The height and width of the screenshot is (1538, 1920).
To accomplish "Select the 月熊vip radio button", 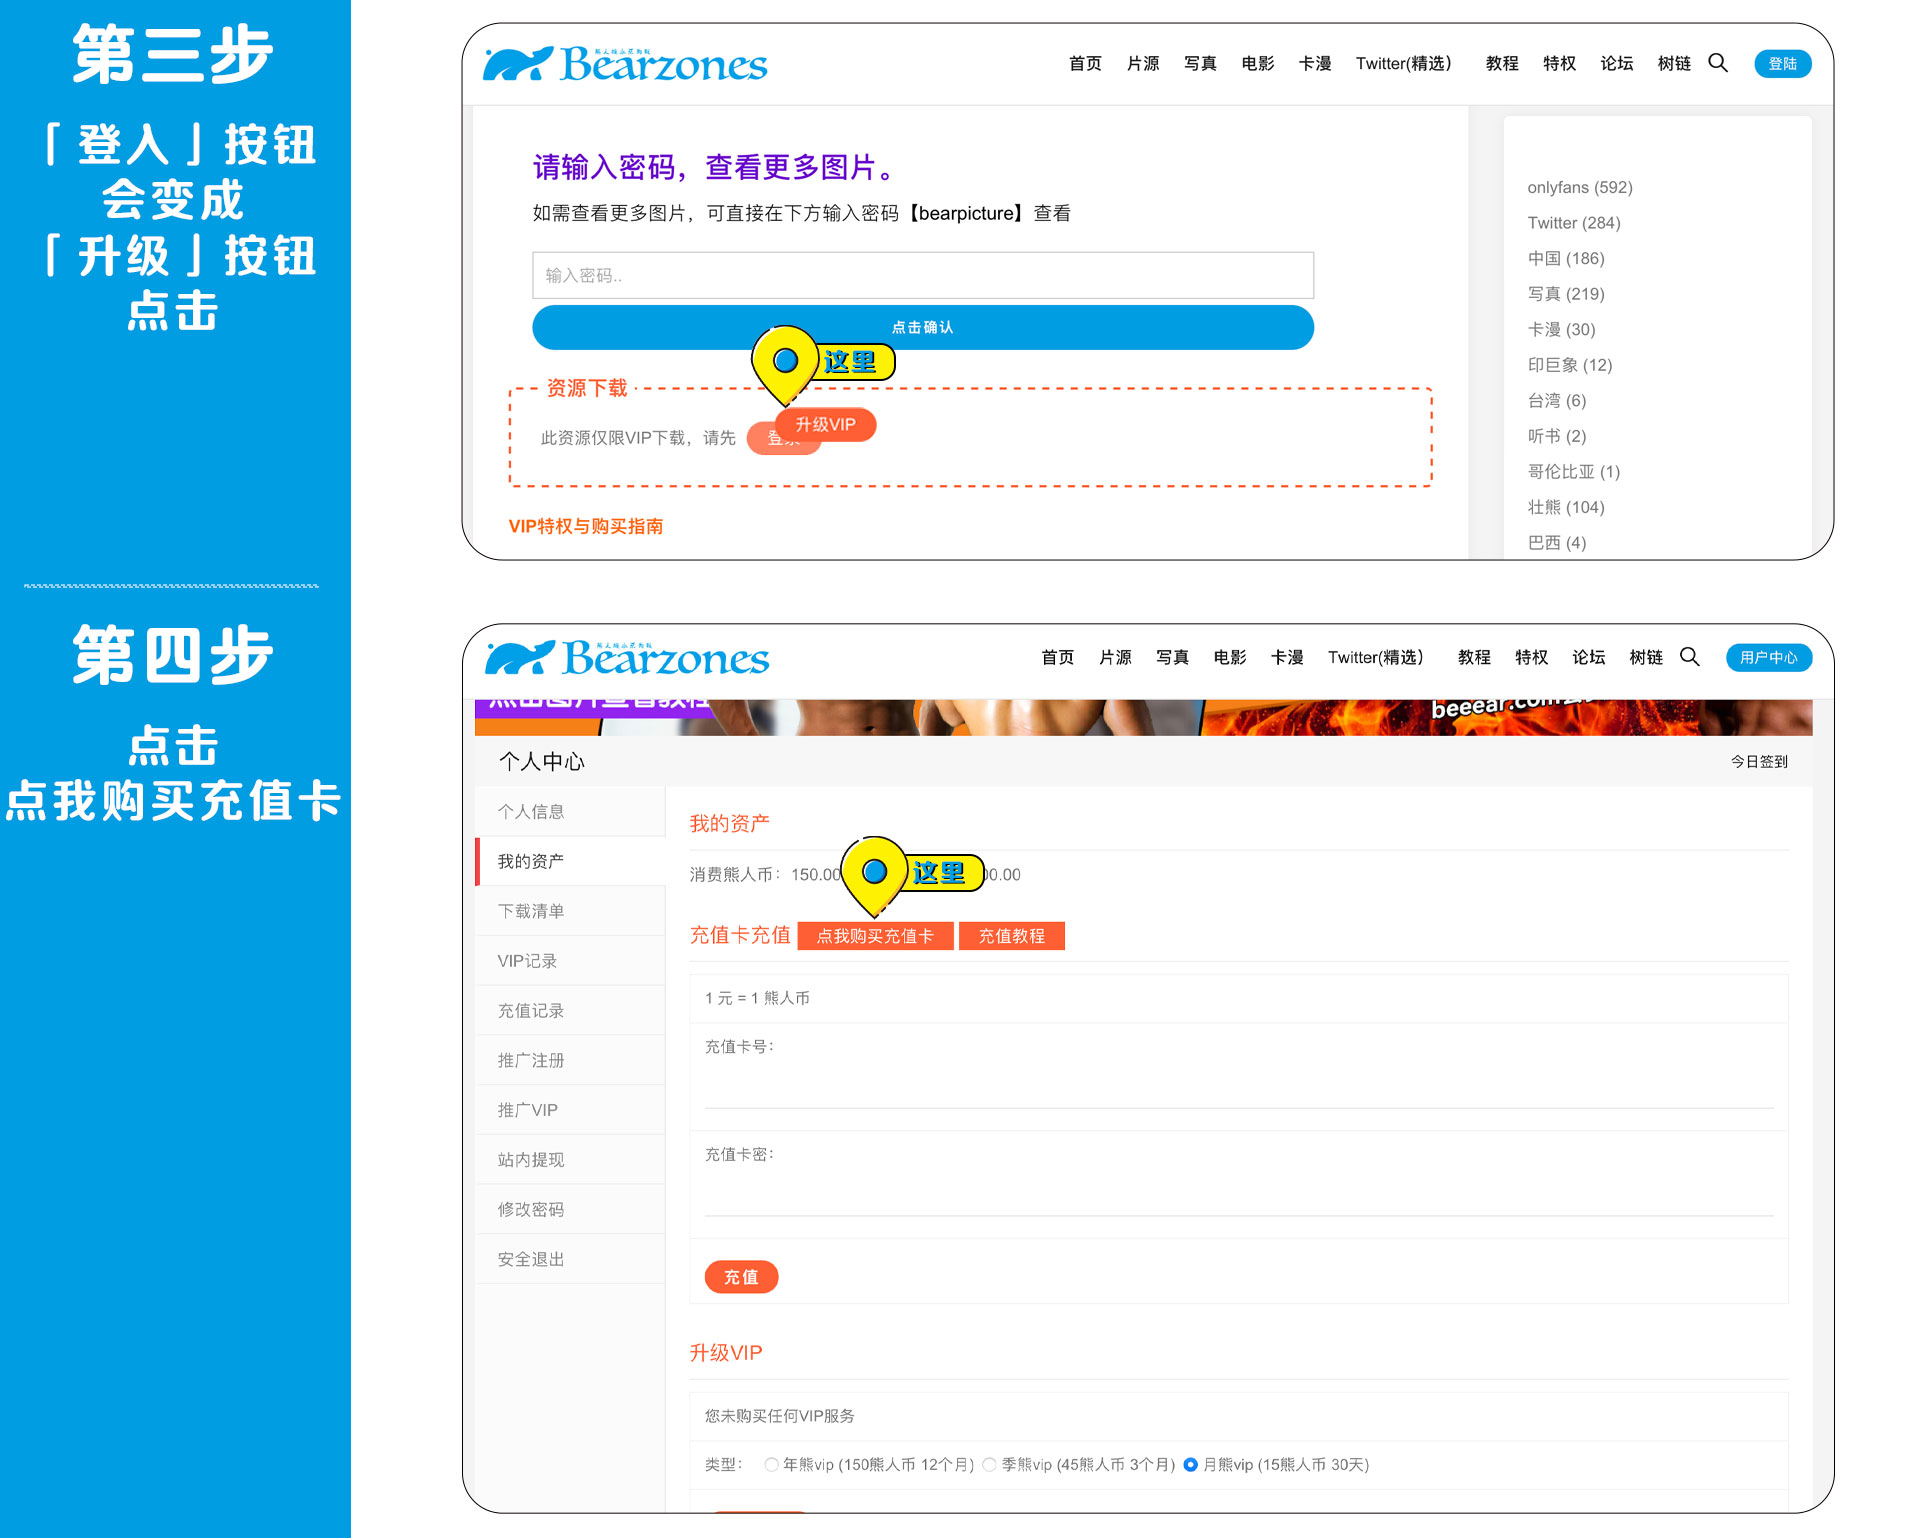I will [1190, 1464].
